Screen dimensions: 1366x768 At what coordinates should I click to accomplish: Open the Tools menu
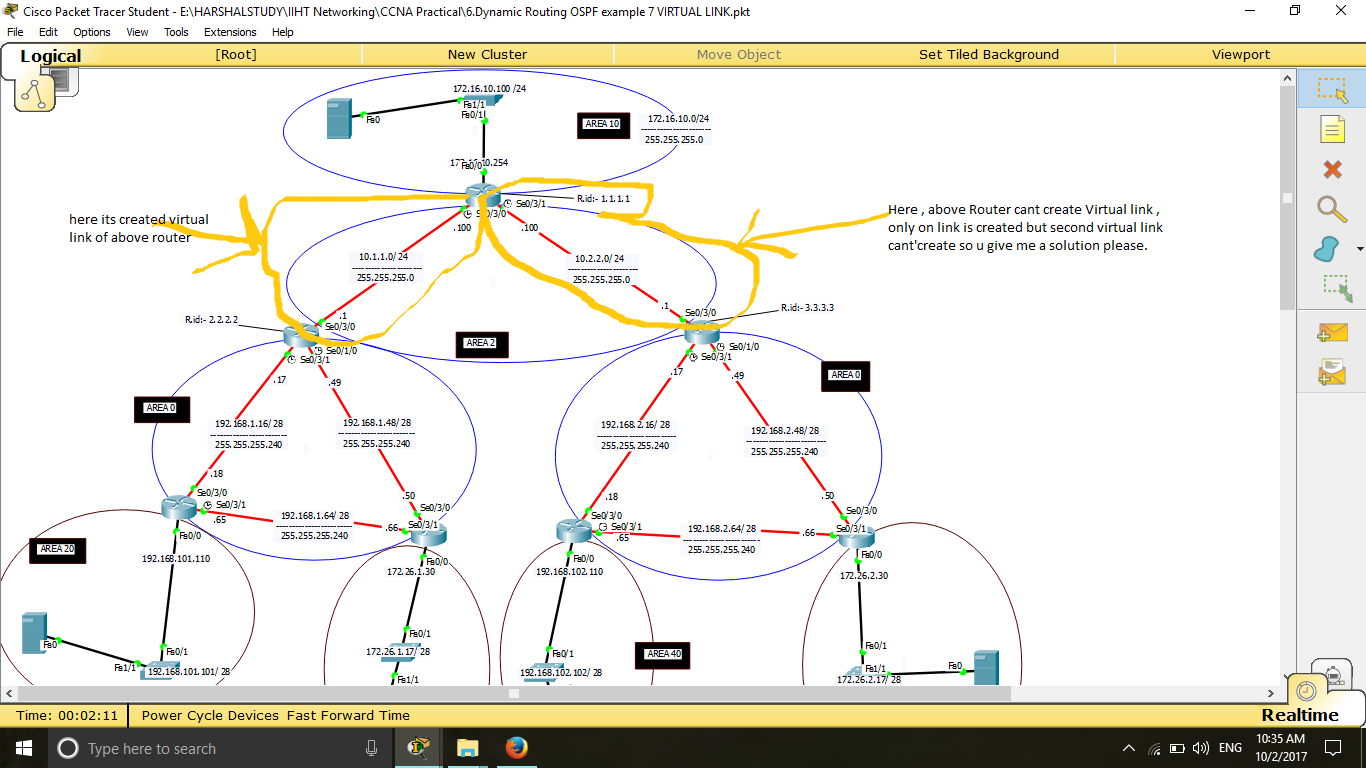[176, 31]
